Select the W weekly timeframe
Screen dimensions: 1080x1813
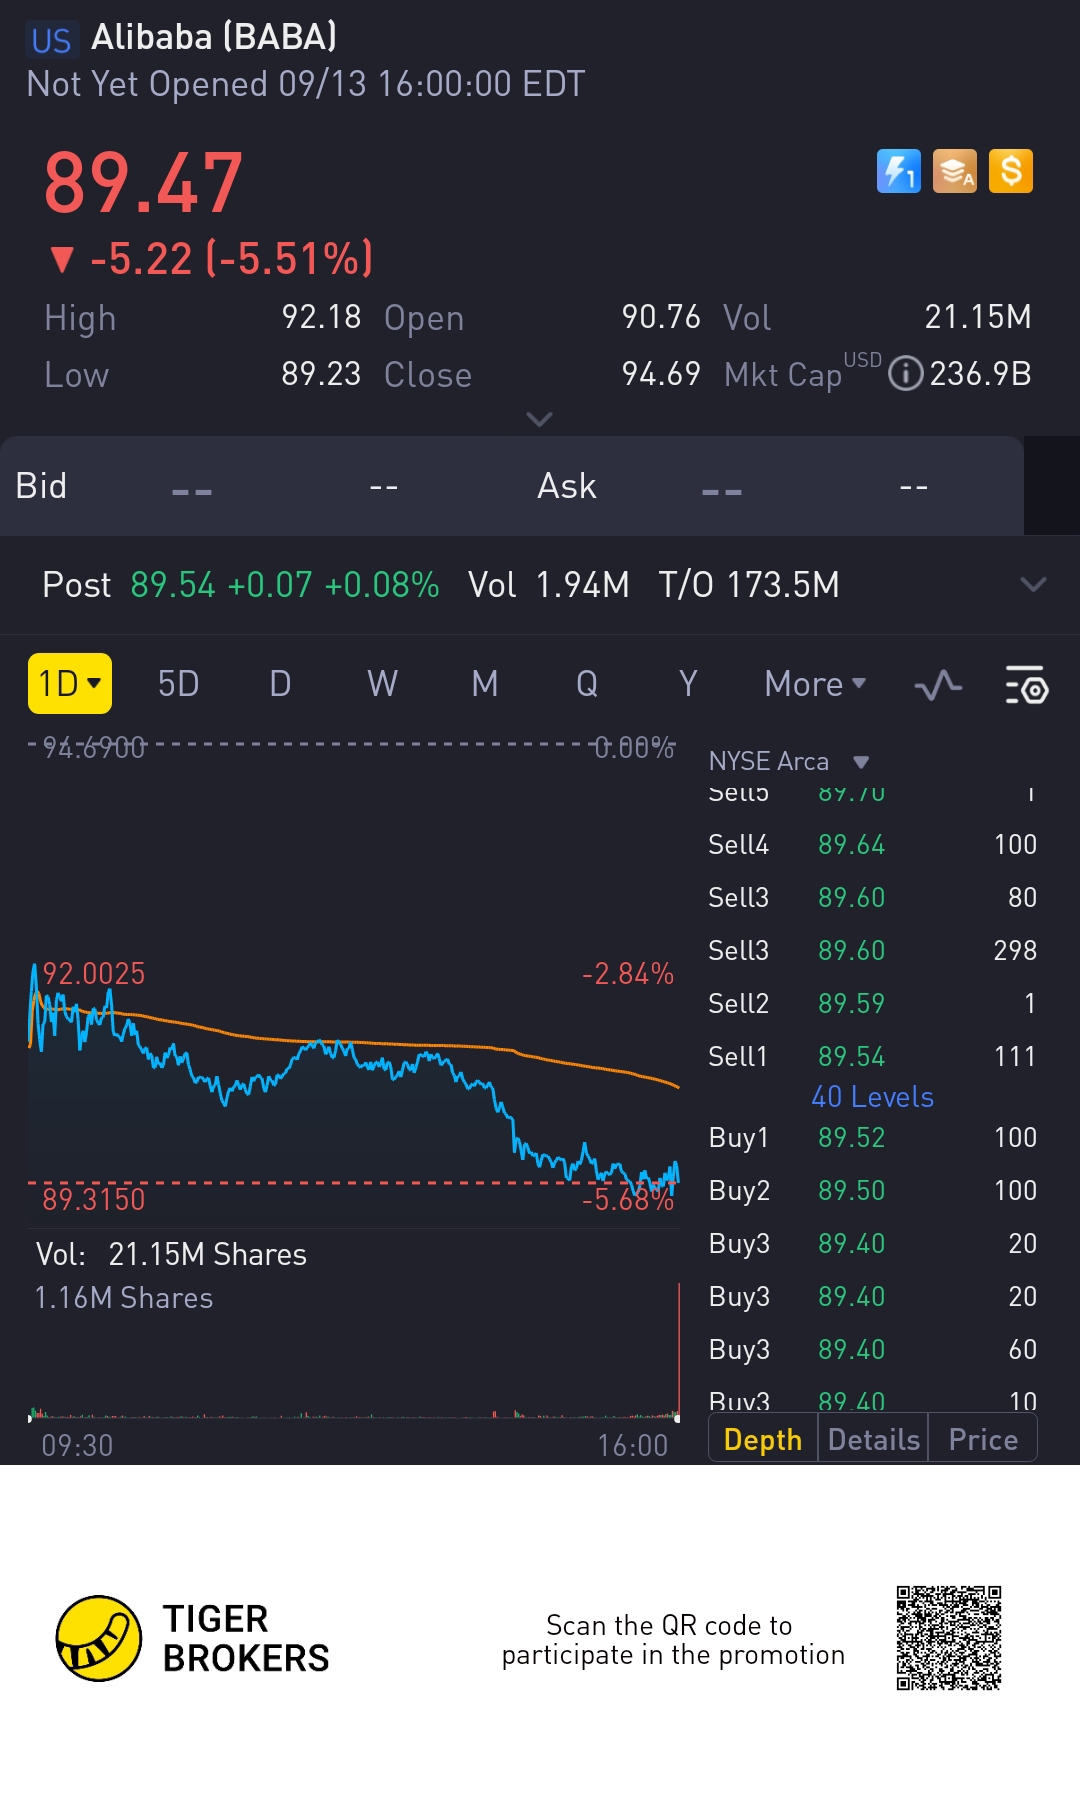click(382, 684)
